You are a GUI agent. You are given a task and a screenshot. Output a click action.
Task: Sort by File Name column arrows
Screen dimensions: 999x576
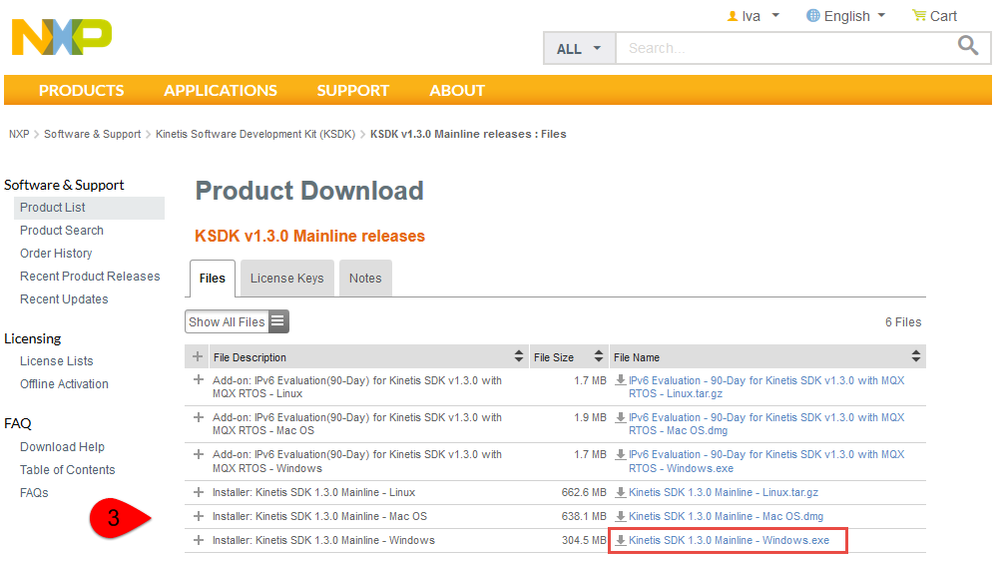pos(916,356)
